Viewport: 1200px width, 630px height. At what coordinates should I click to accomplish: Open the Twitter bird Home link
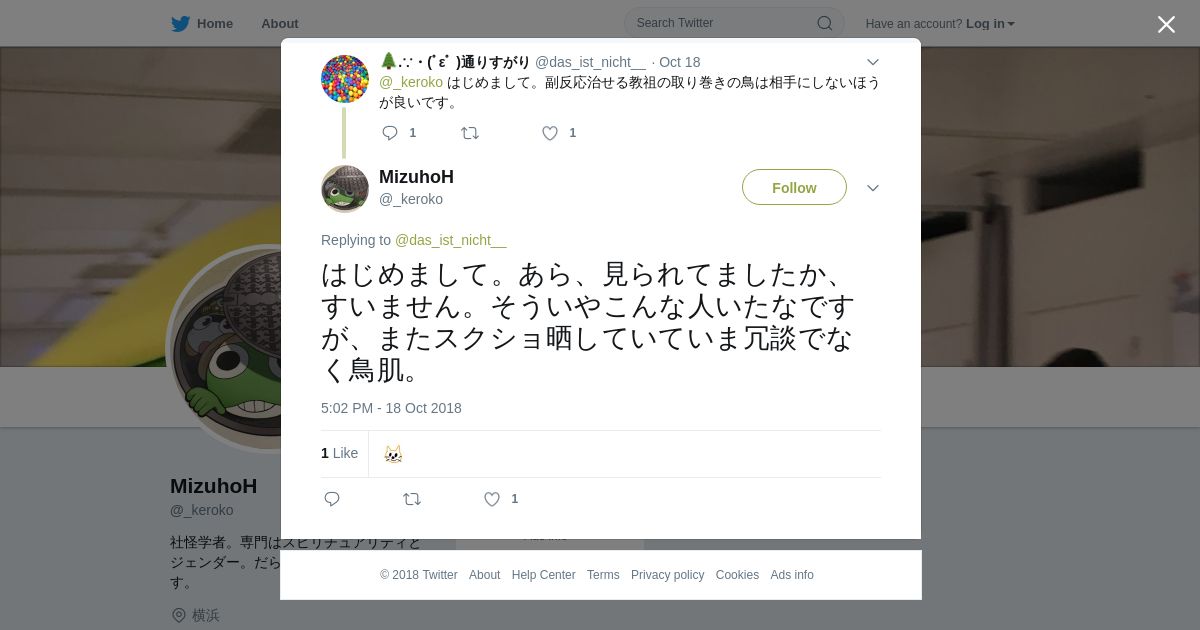click(202, 23)
